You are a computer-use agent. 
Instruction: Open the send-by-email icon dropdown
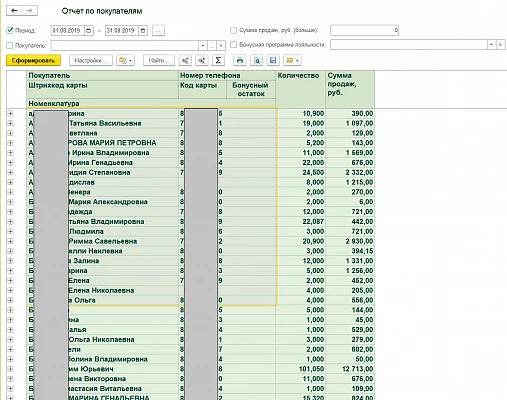(x=292, y=60)
